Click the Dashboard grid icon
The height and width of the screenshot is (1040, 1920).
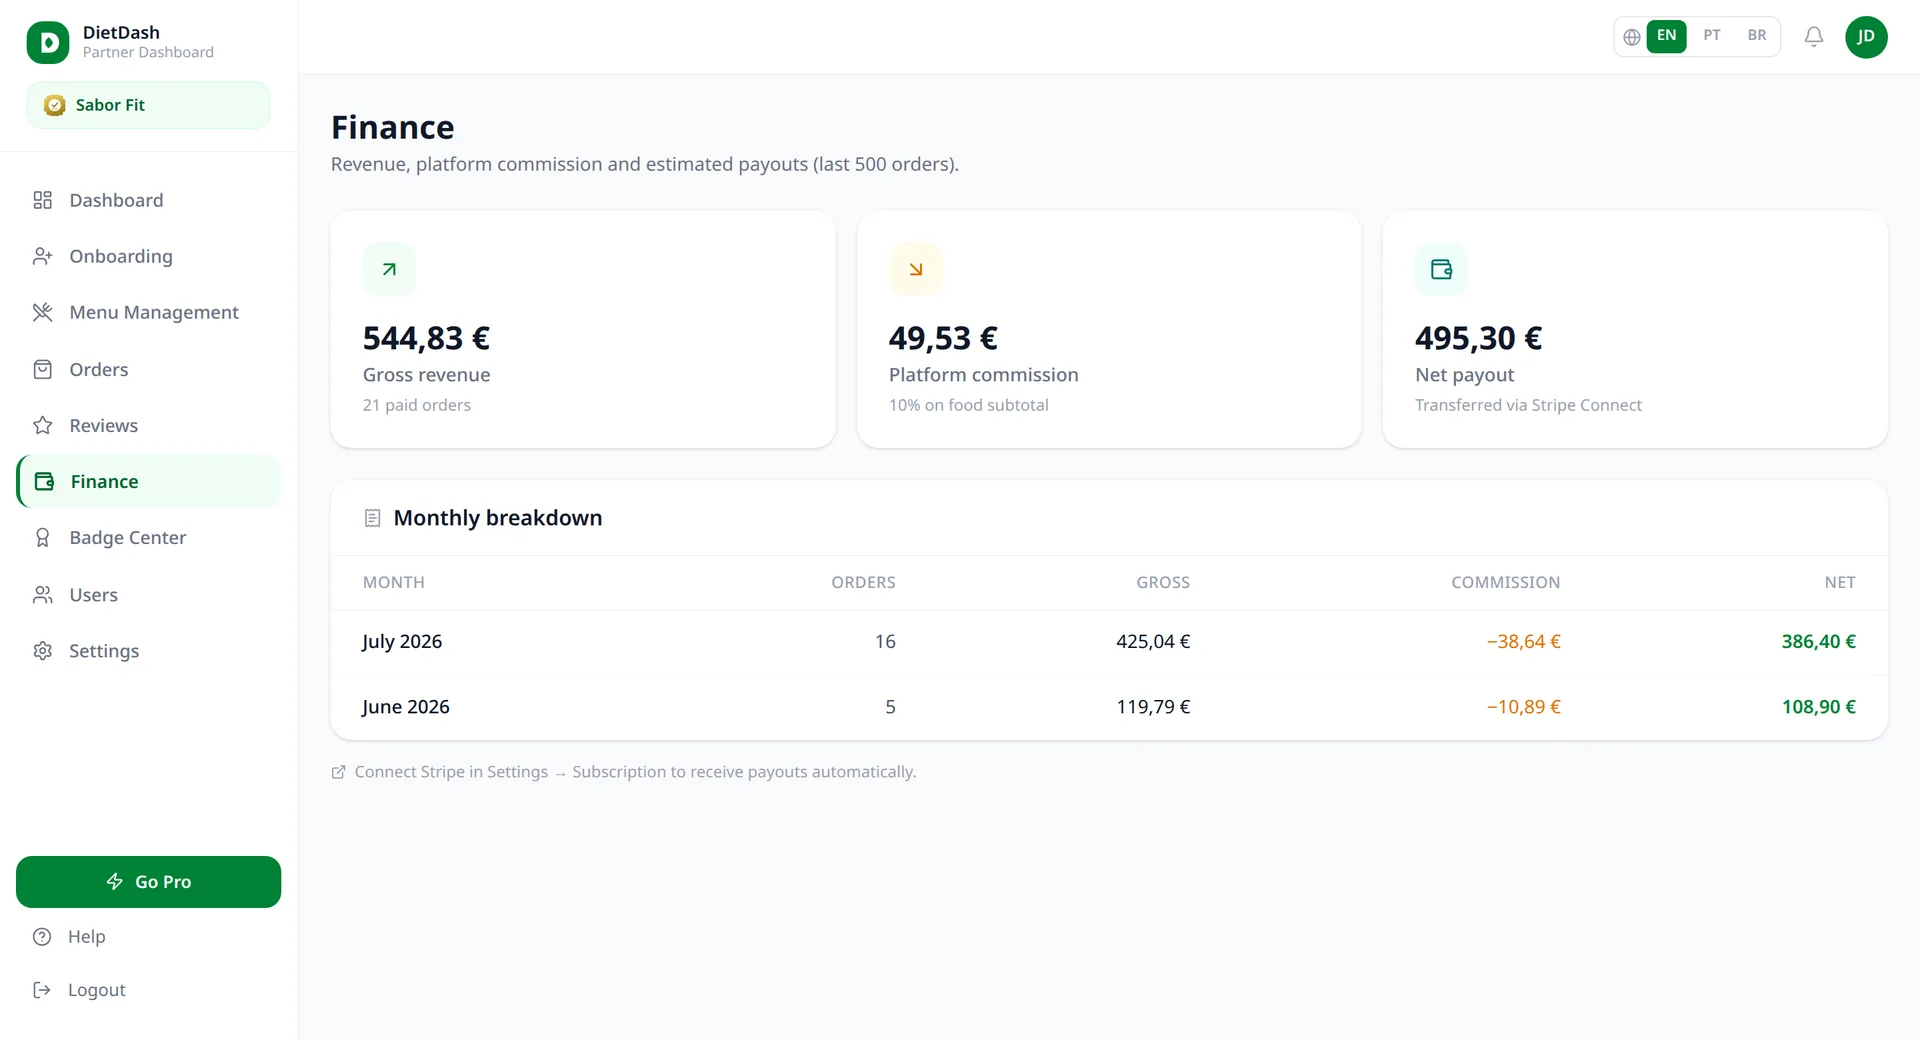click(42, 200)
